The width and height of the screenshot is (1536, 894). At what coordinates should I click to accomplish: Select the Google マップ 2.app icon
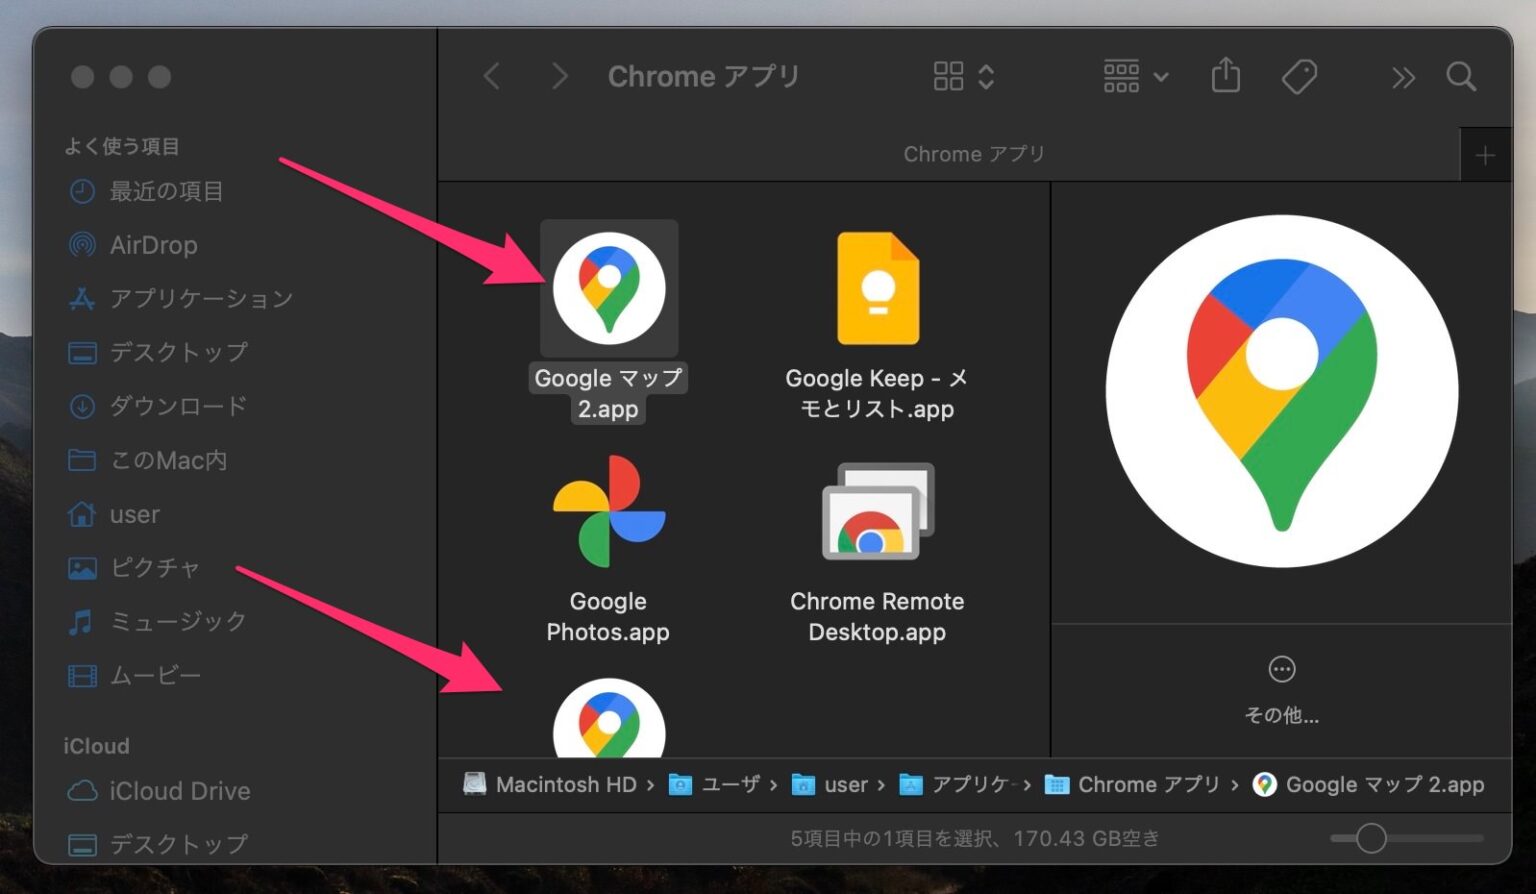609,288
